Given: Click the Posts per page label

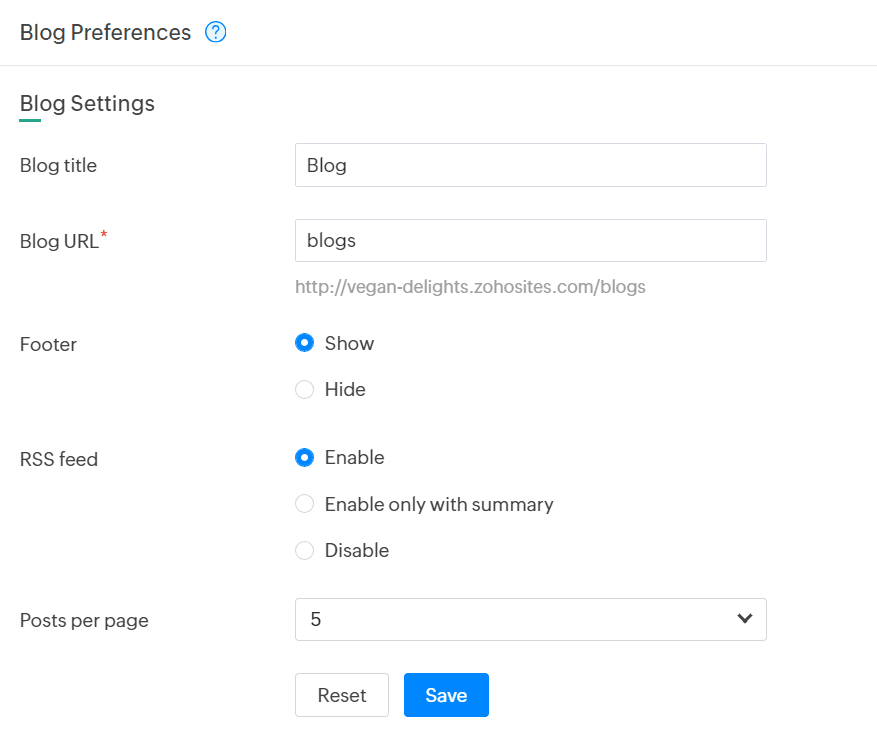Looking at the screenshot, I should coord(84,620).
